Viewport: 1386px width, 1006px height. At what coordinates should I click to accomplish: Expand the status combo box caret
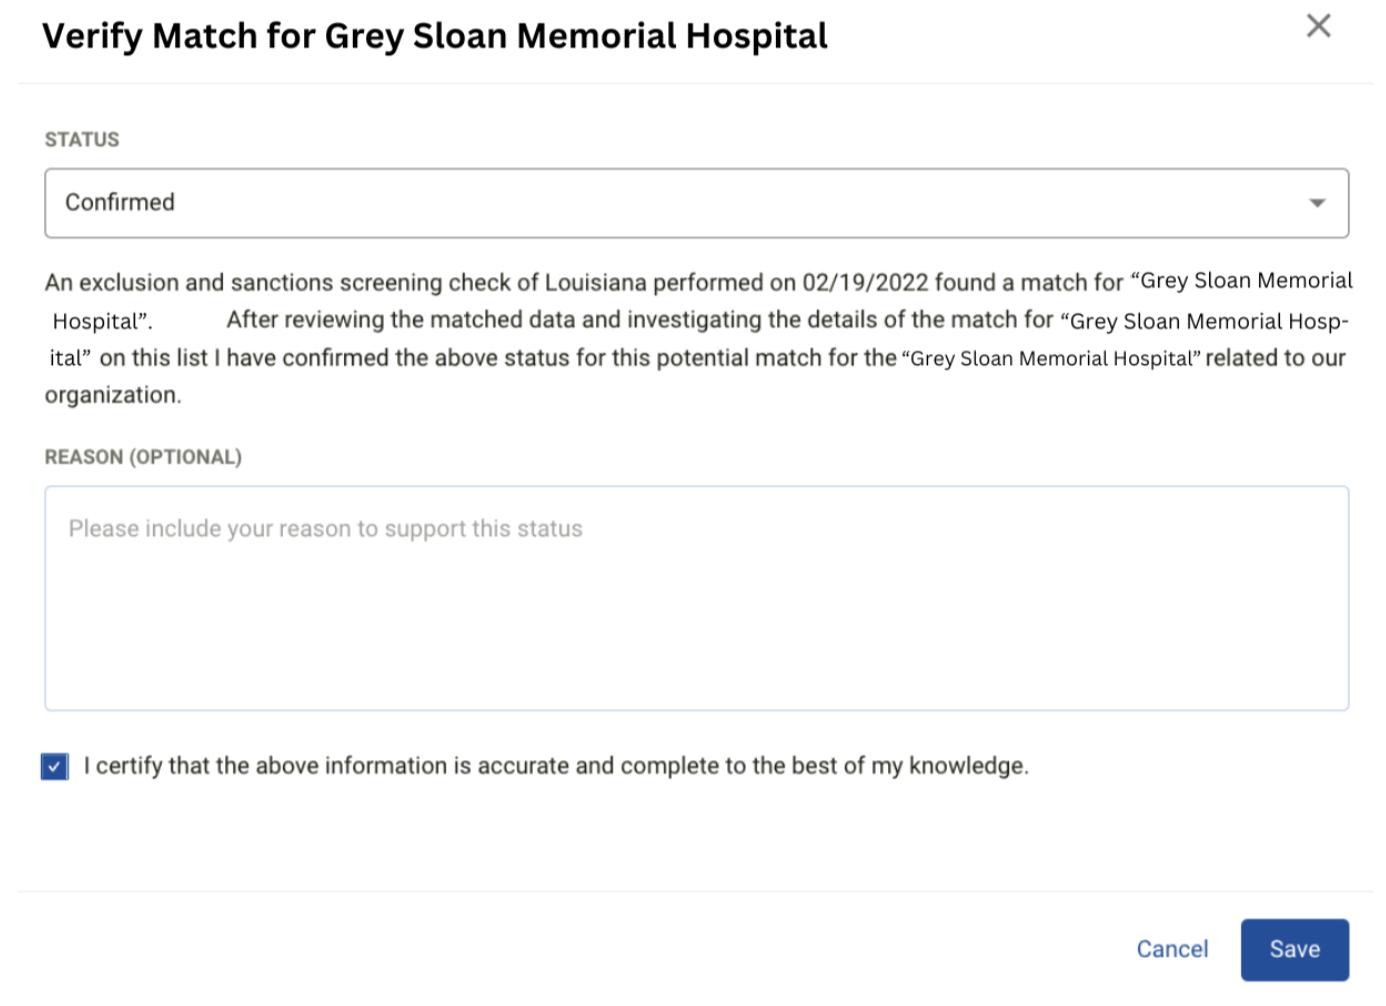point(1317,203)
